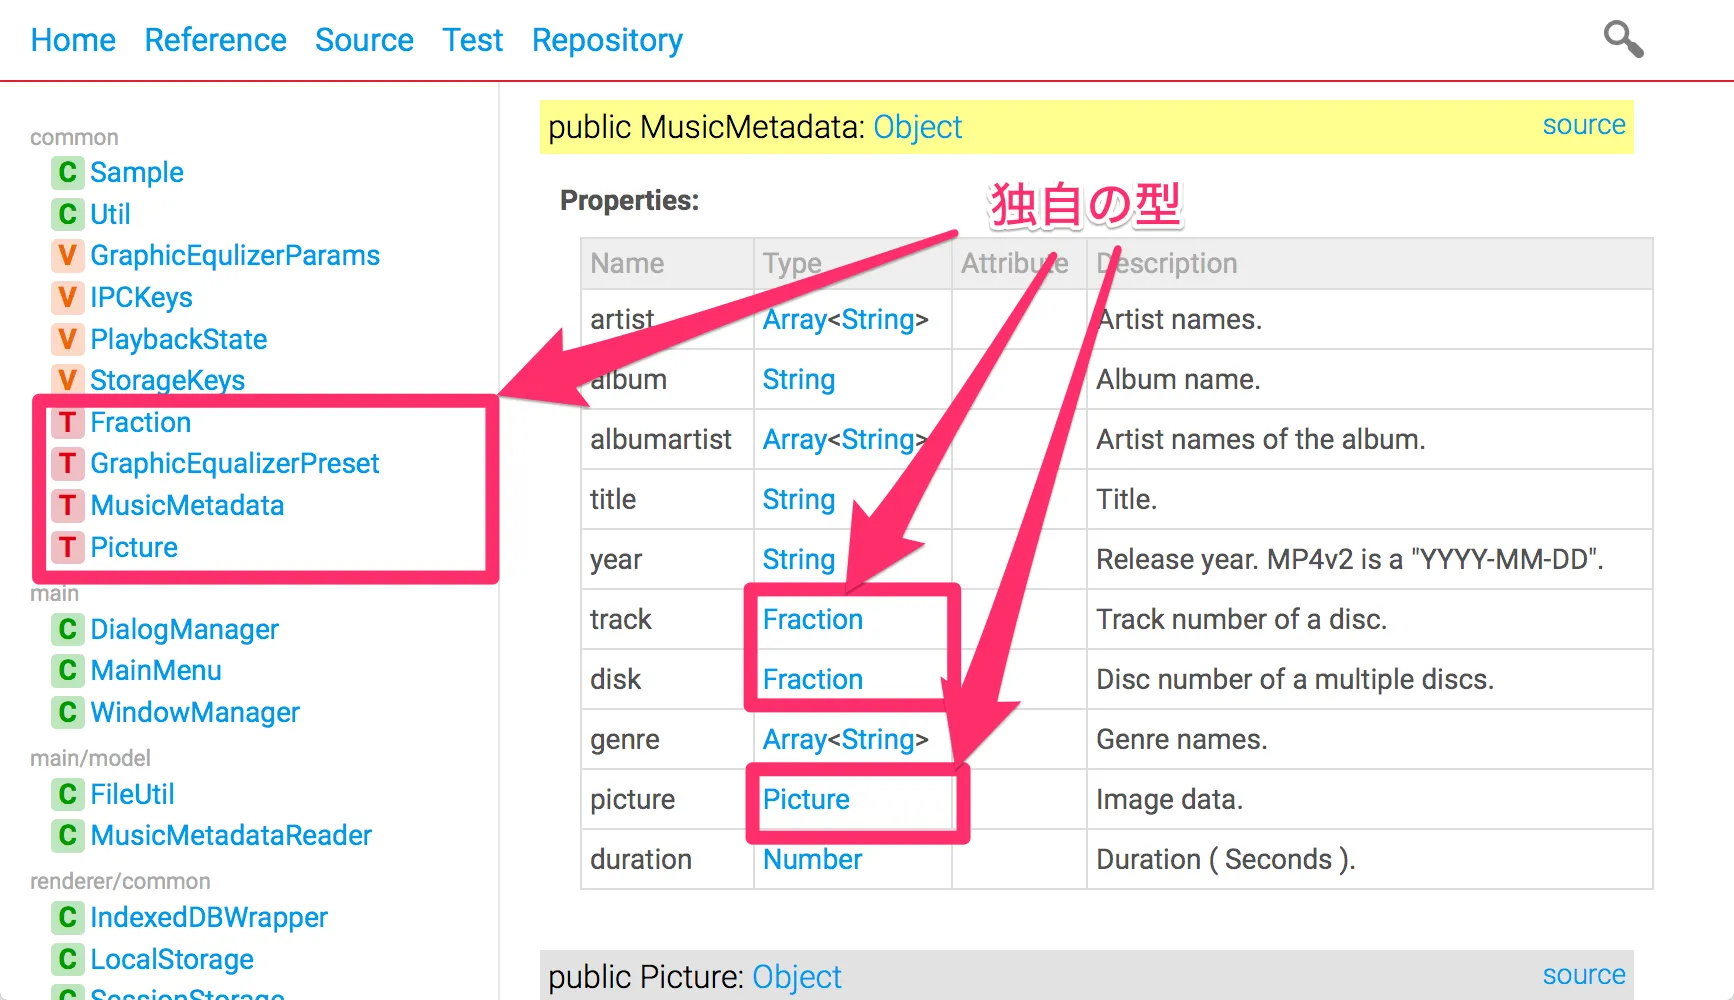Go to the Repository menu item
The width and height of the screenshot is (1734, 1000).
pos(606,40)
